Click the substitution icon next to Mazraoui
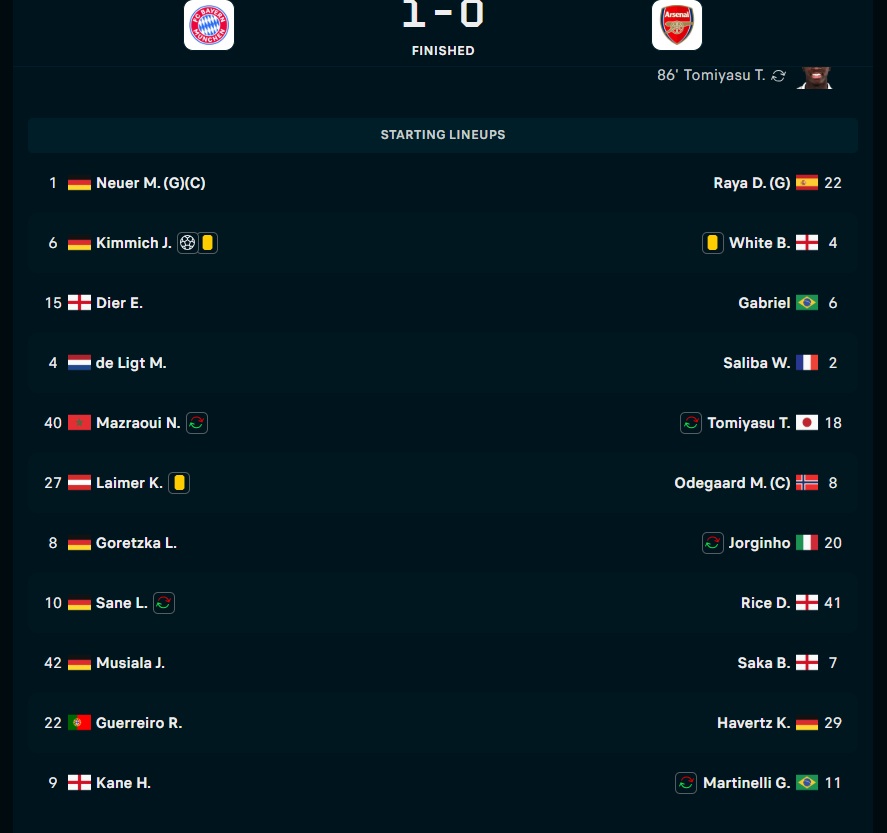Image resolution: width=887 pixels, height=833 pixels. [197, 423]
